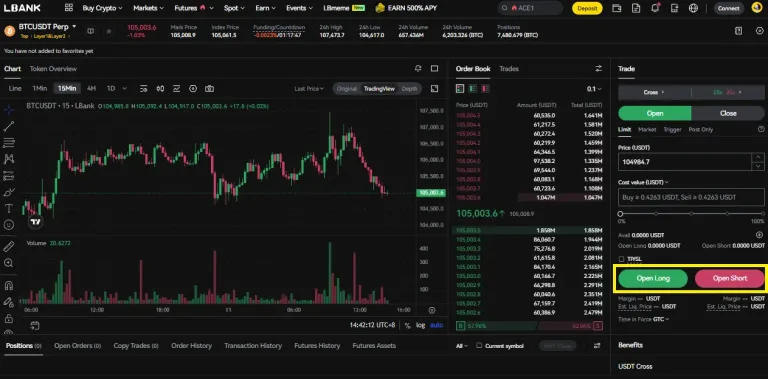This screenshot has height=379, width=768.
Task: Select the zoom in magnifier tool
Action: click(8, 263)
